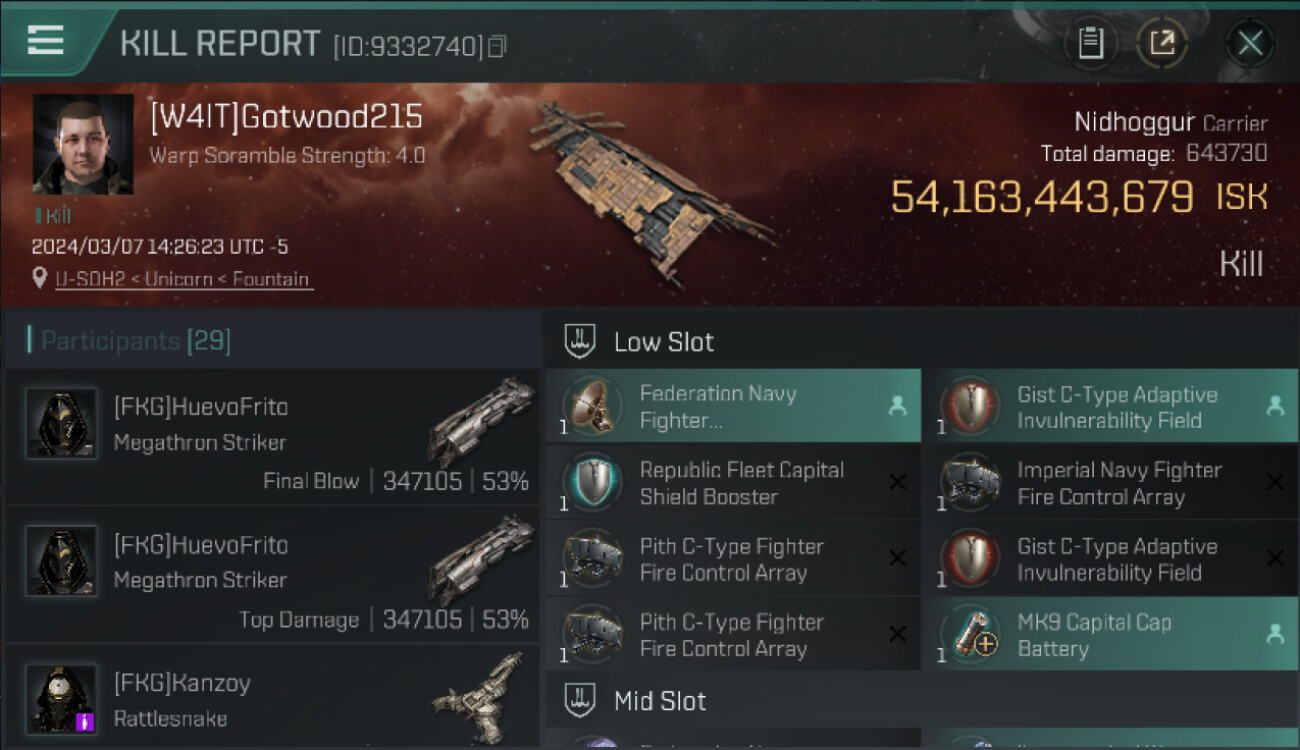Image resolution: width=1300 pixels, height=750 pixels.
Task: Select the Participants tab header
Action: (x=136, y=341)
